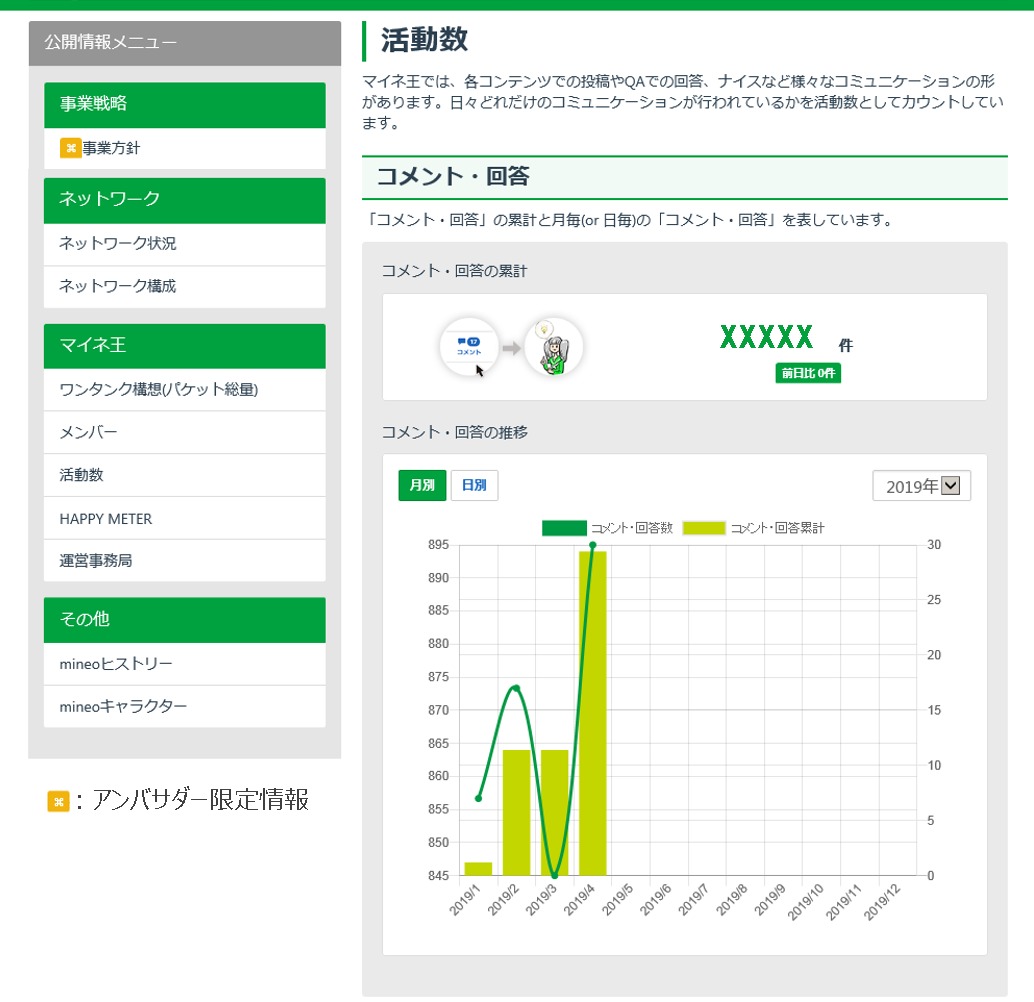The image size is (1034, 1002).
Task: Click the character avatar with lightbulb
Action: 553,348
